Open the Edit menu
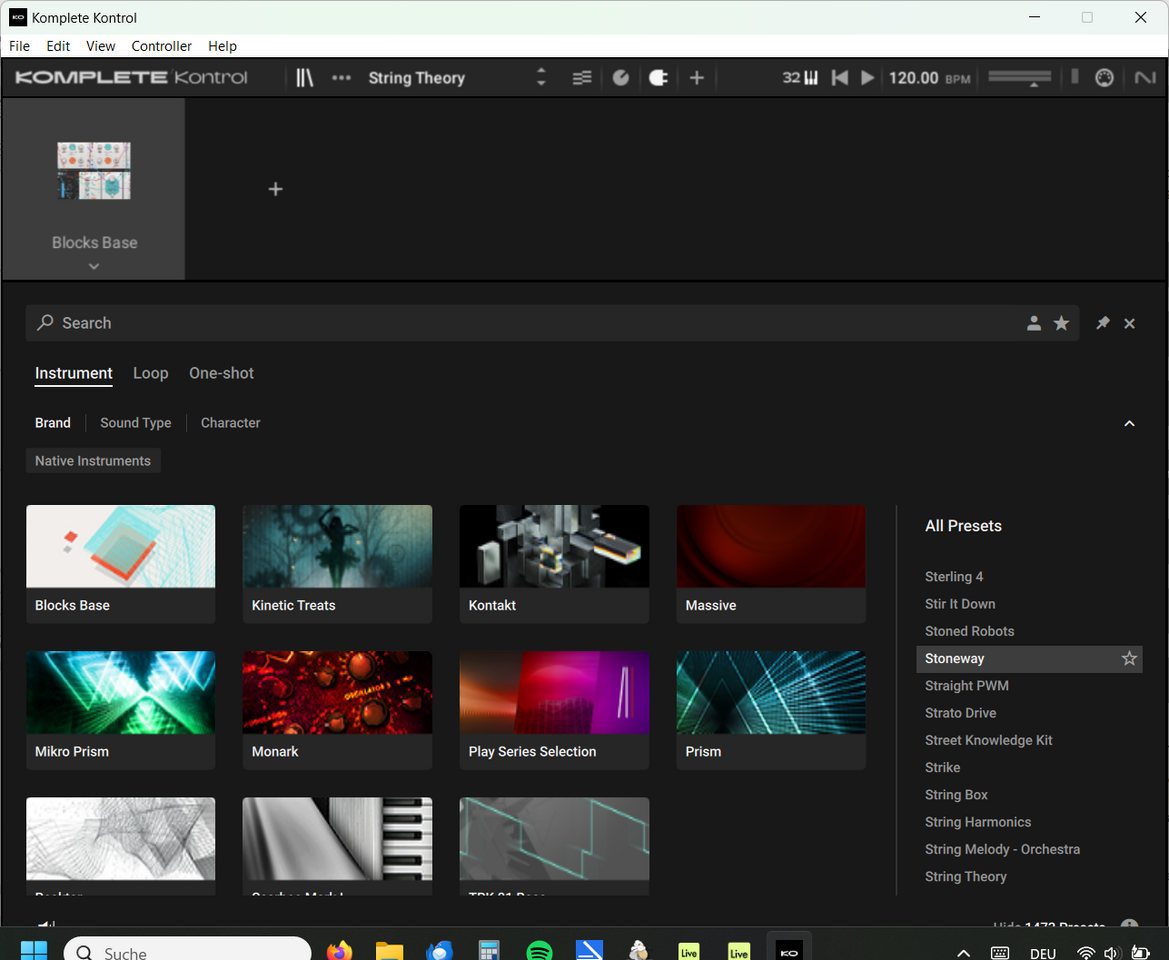The height and width of the screenshot is (960, 1169). (58, 46)
